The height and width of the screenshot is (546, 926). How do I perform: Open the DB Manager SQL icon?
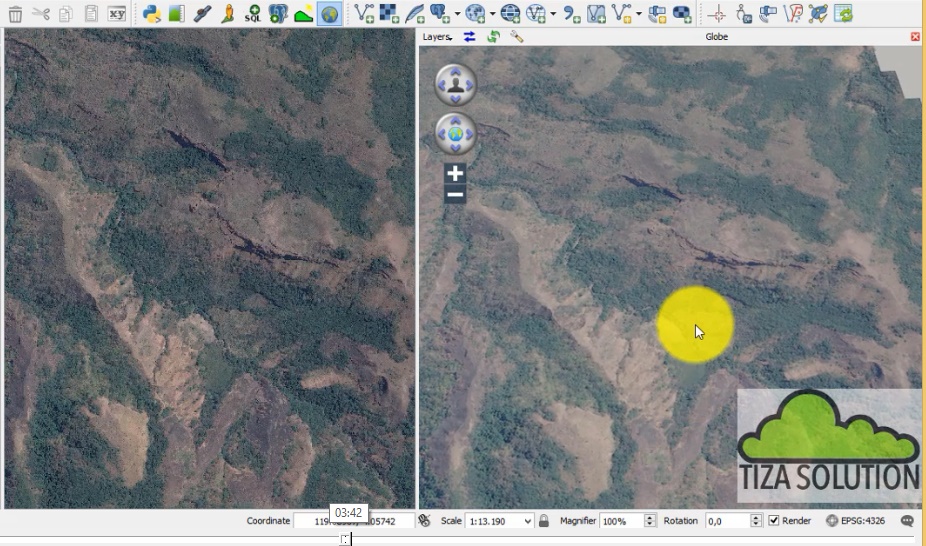[253, 14]
